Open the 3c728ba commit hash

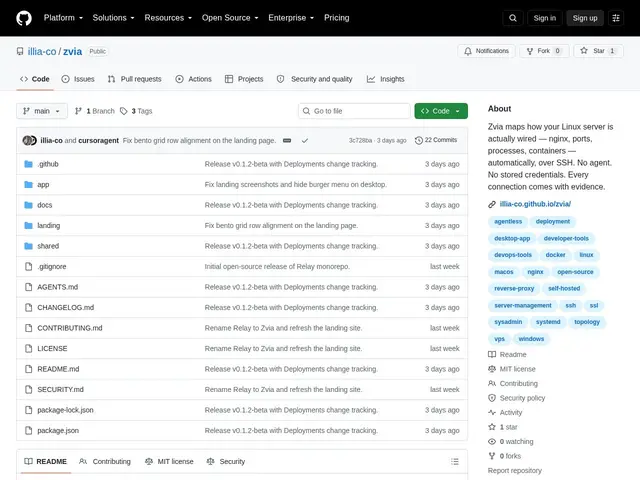(360, 140)
